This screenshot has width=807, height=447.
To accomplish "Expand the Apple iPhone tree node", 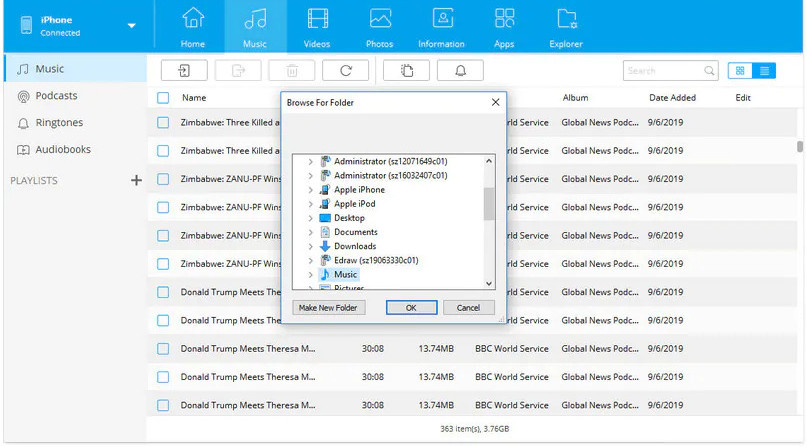I will (310, 190).
